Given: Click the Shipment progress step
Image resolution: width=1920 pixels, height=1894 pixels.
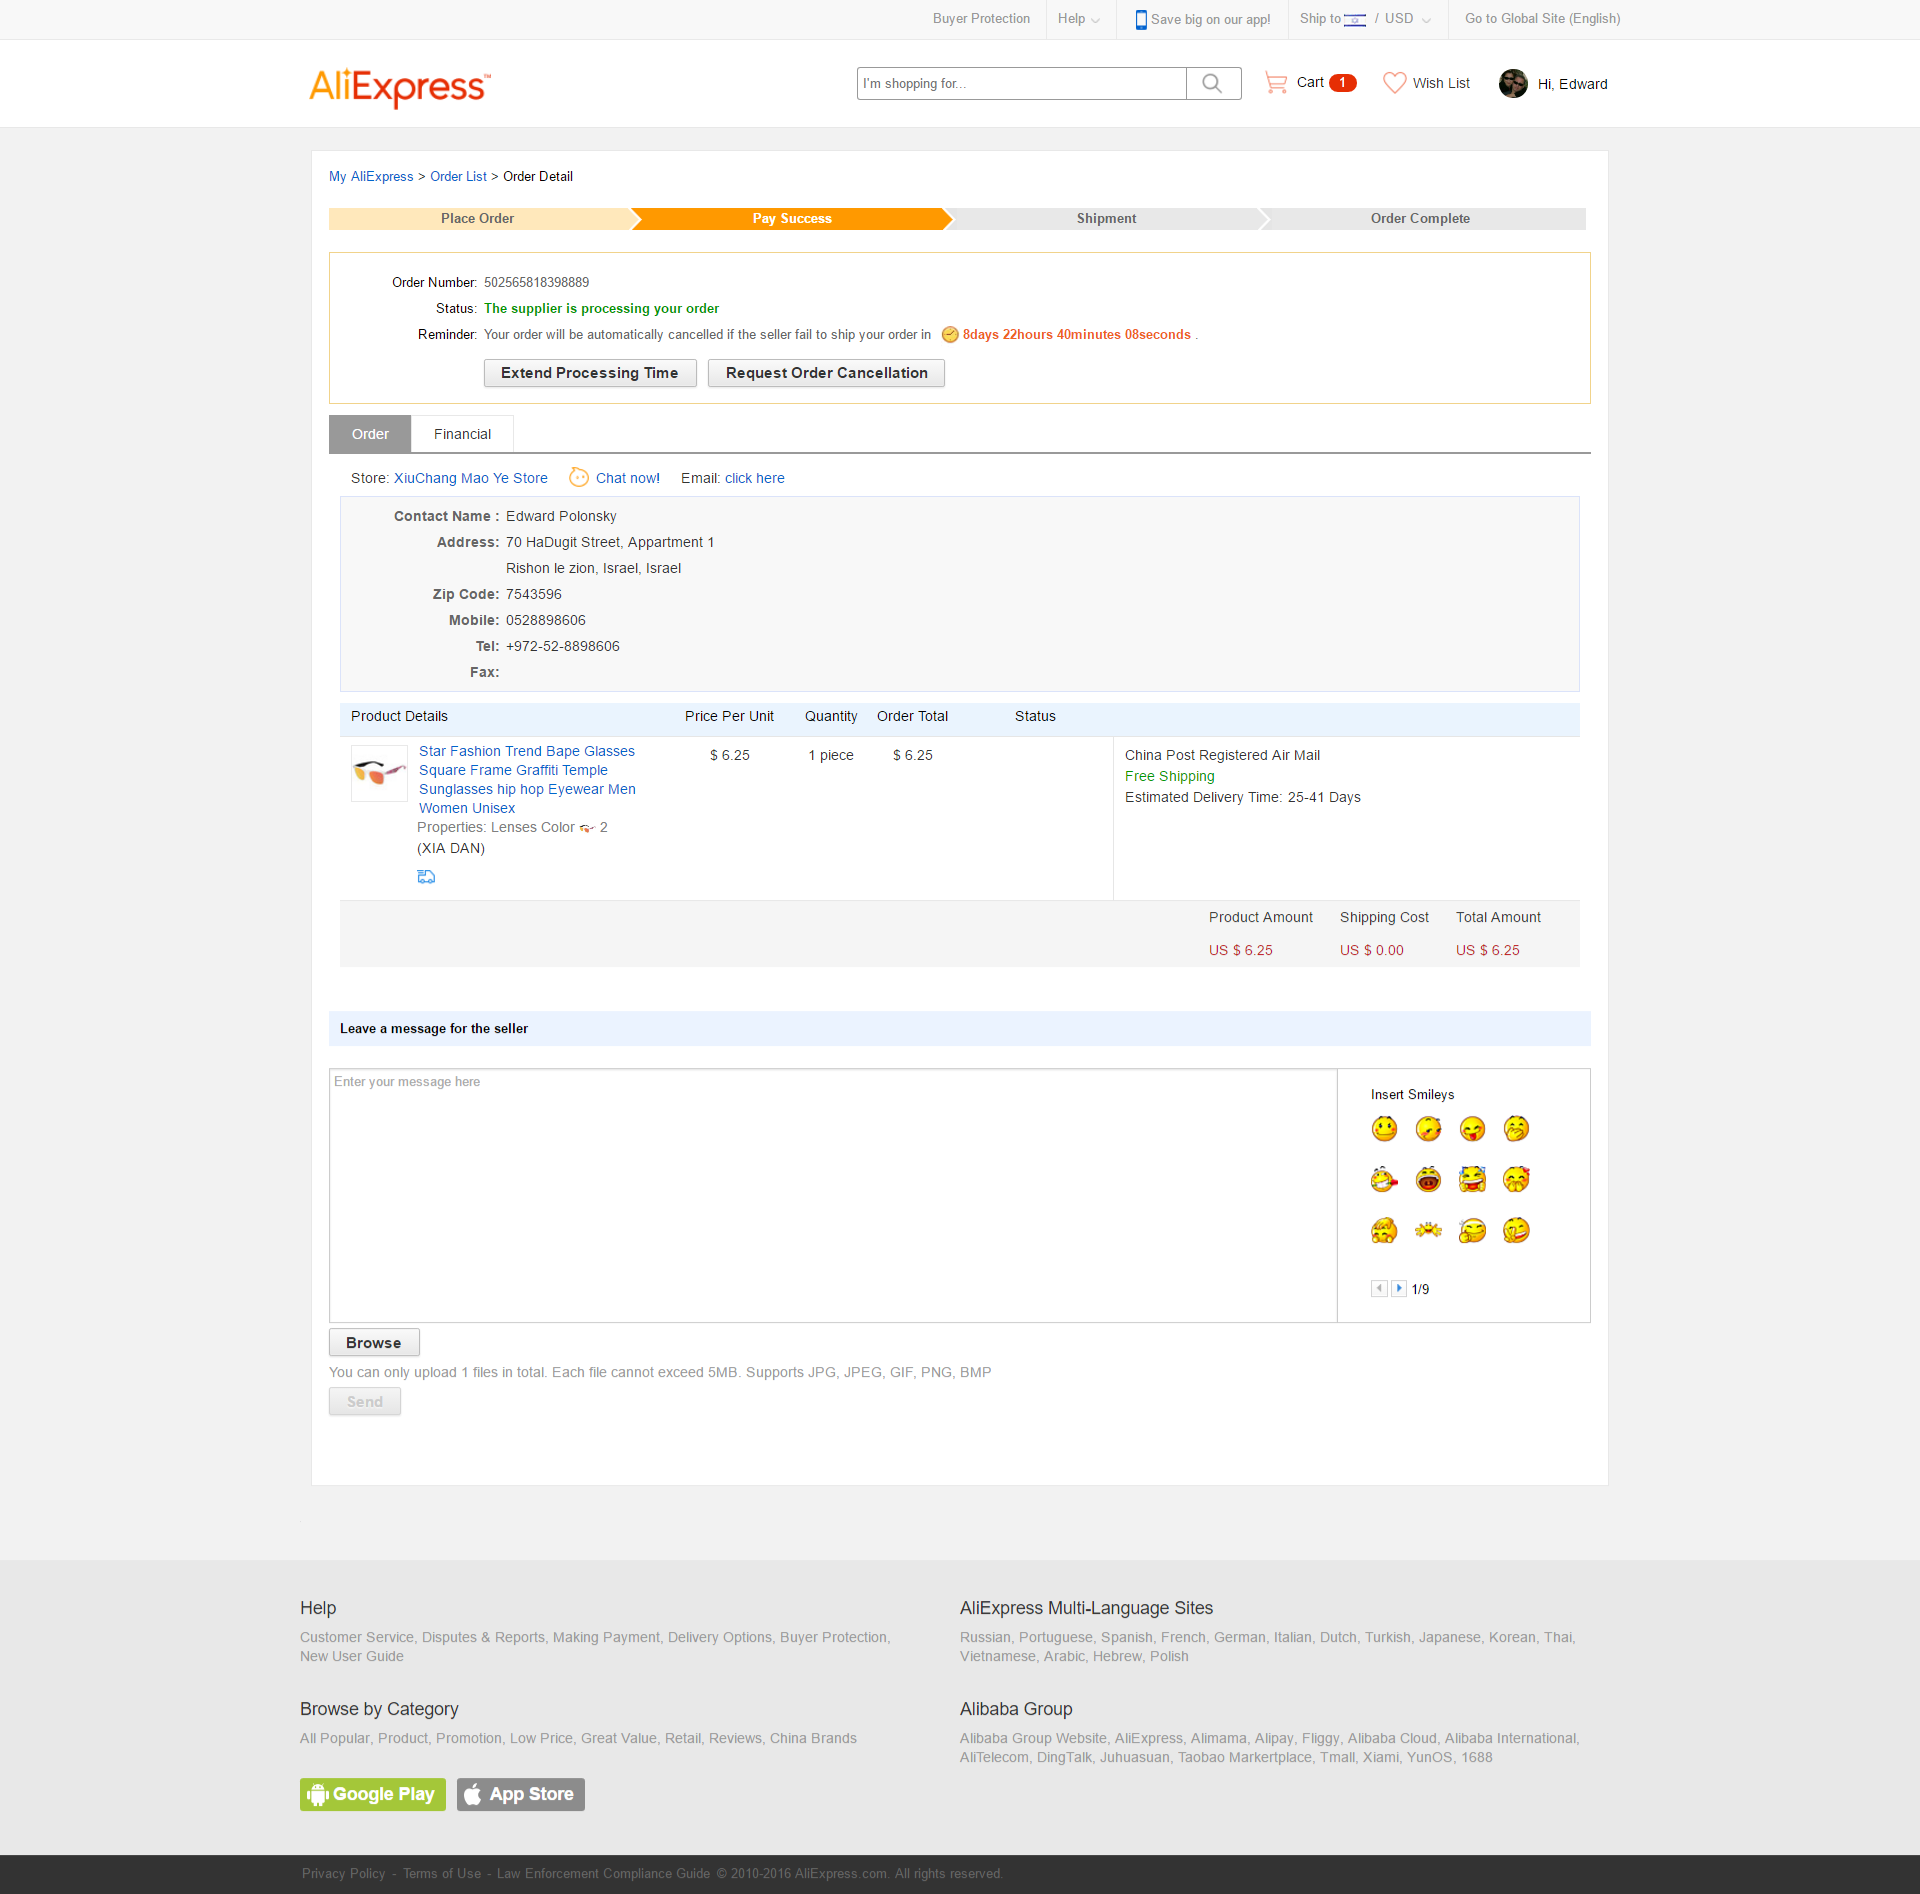Looking at the screenshot, I should point(1106,219).
